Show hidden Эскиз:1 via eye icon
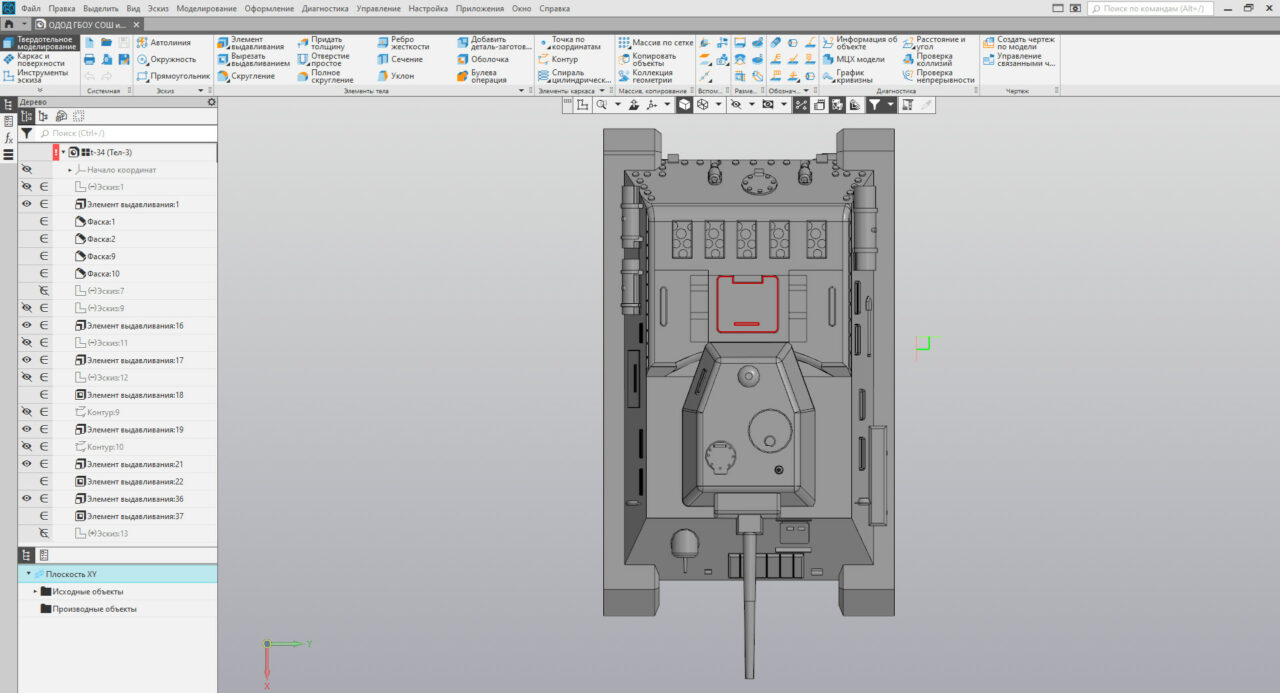The image size is (1280, 693). pos(27,187)
